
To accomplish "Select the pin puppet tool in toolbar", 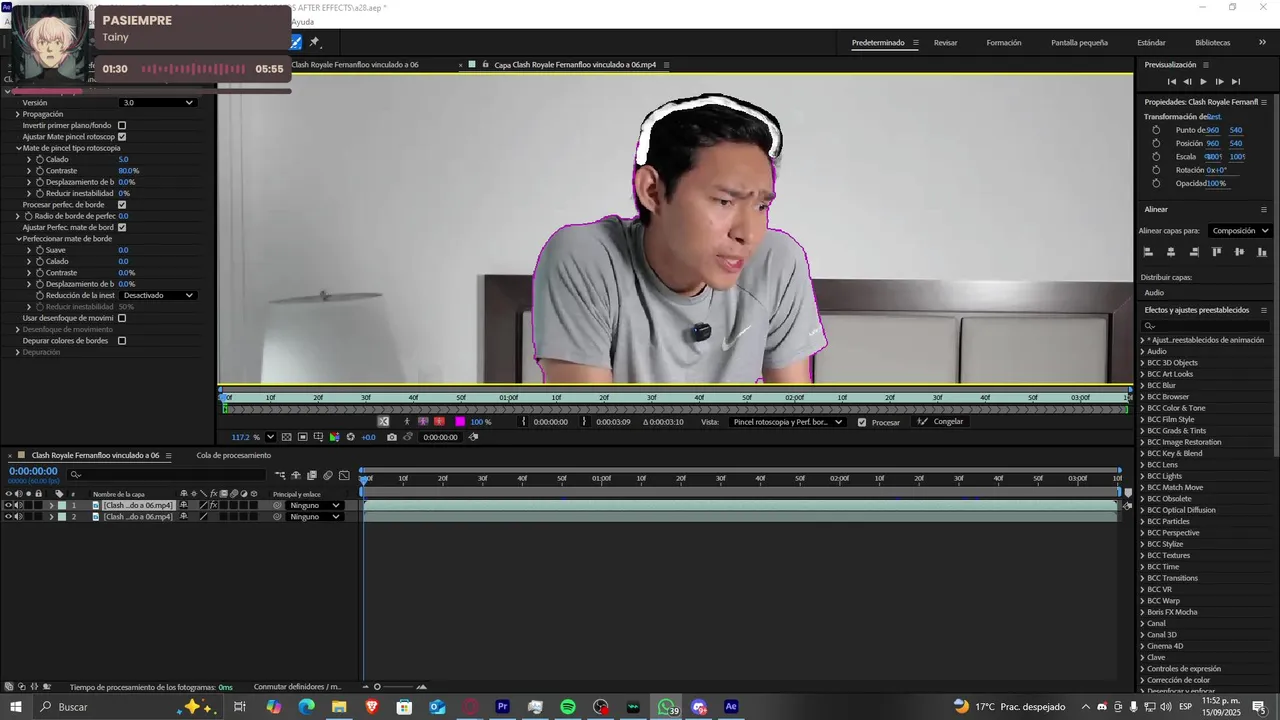I will click(314, 42).
